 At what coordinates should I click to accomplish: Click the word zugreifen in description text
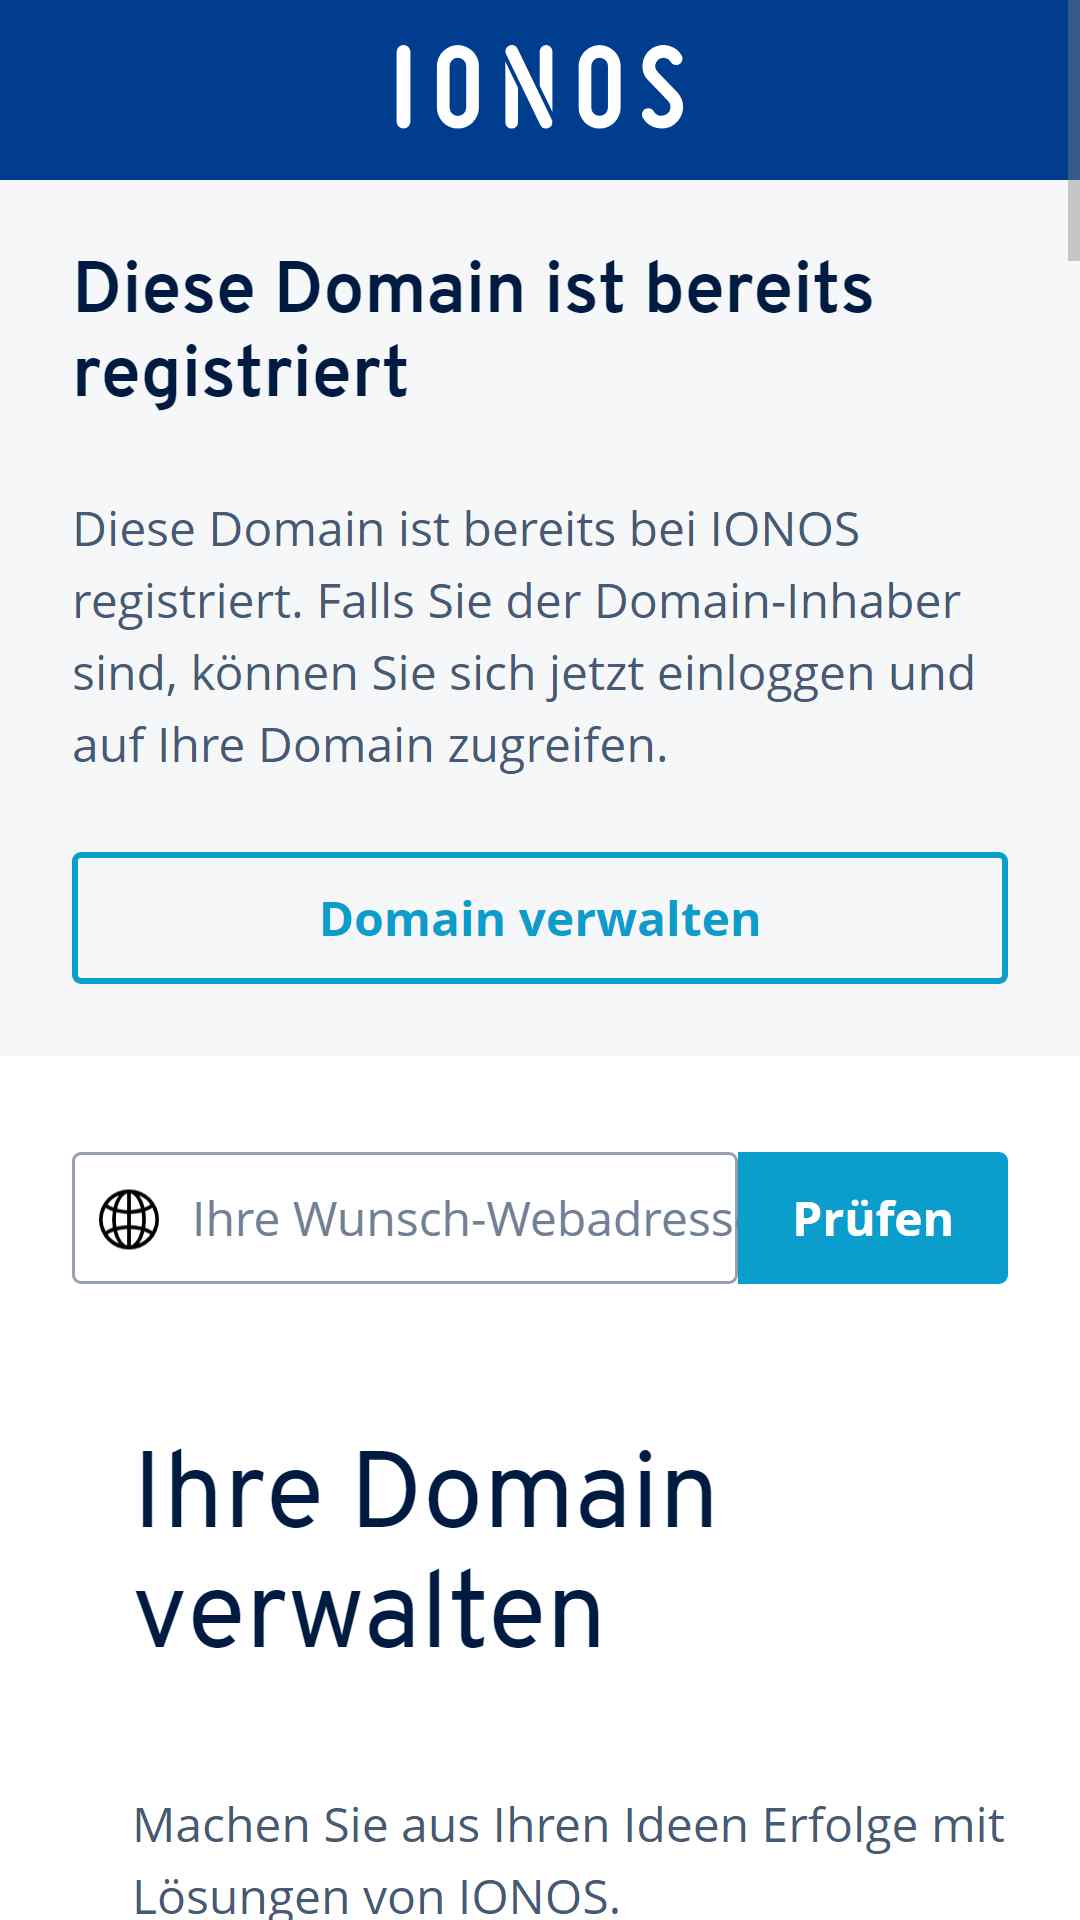558,747
